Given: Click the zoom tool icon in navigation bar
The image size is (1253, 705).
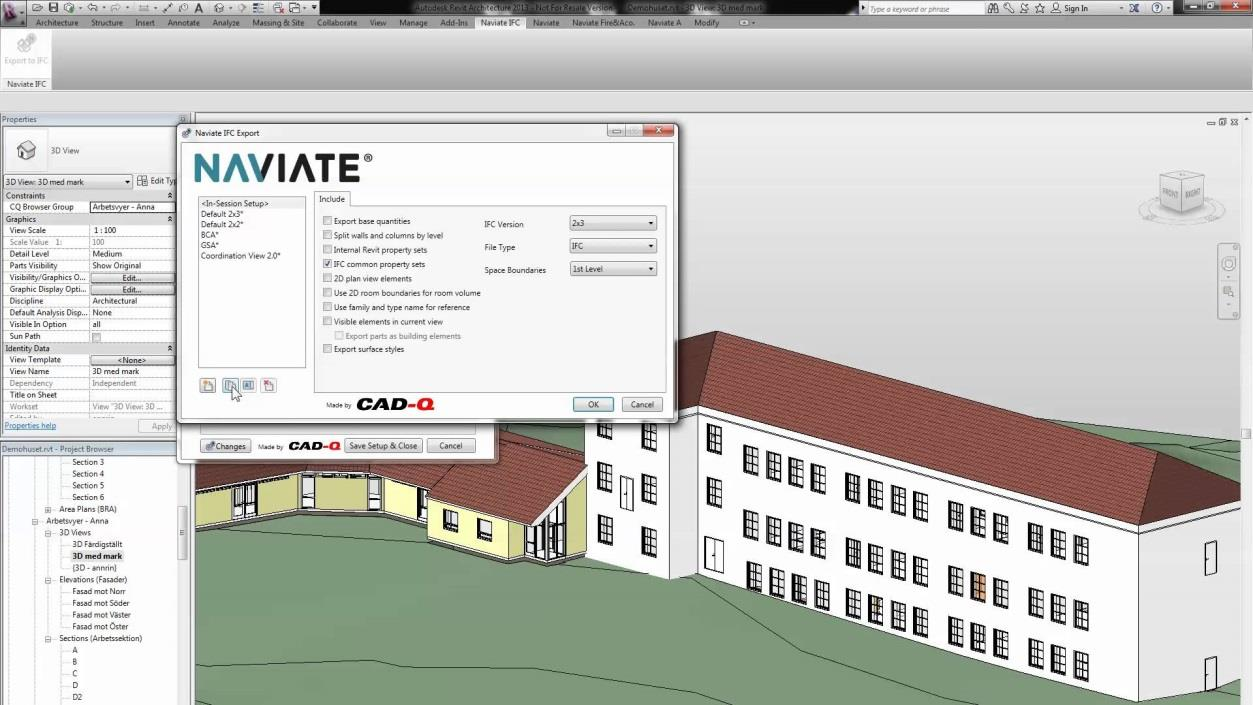Looking at the screenshot, I should point(1229,292).
